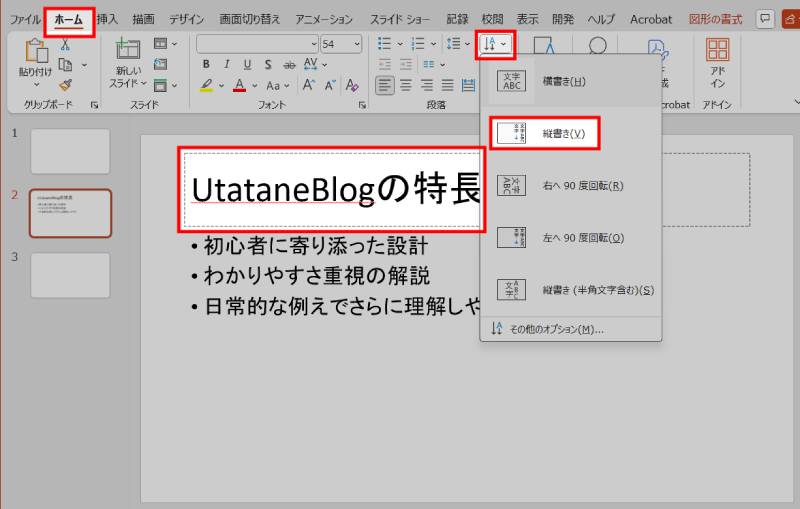
Task: Open the ファイル tab
Action: point(25,19)
